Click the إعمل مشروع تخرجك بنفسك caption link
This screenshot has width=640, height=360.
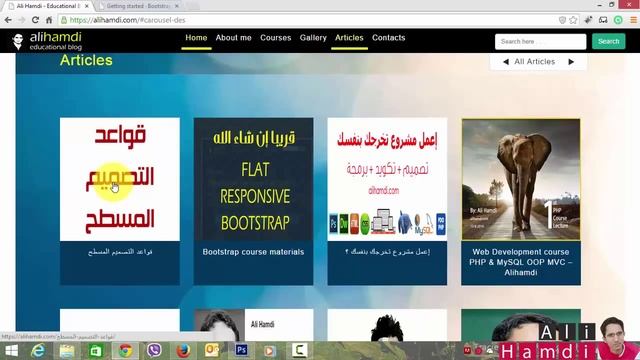(x=387, y=252)
